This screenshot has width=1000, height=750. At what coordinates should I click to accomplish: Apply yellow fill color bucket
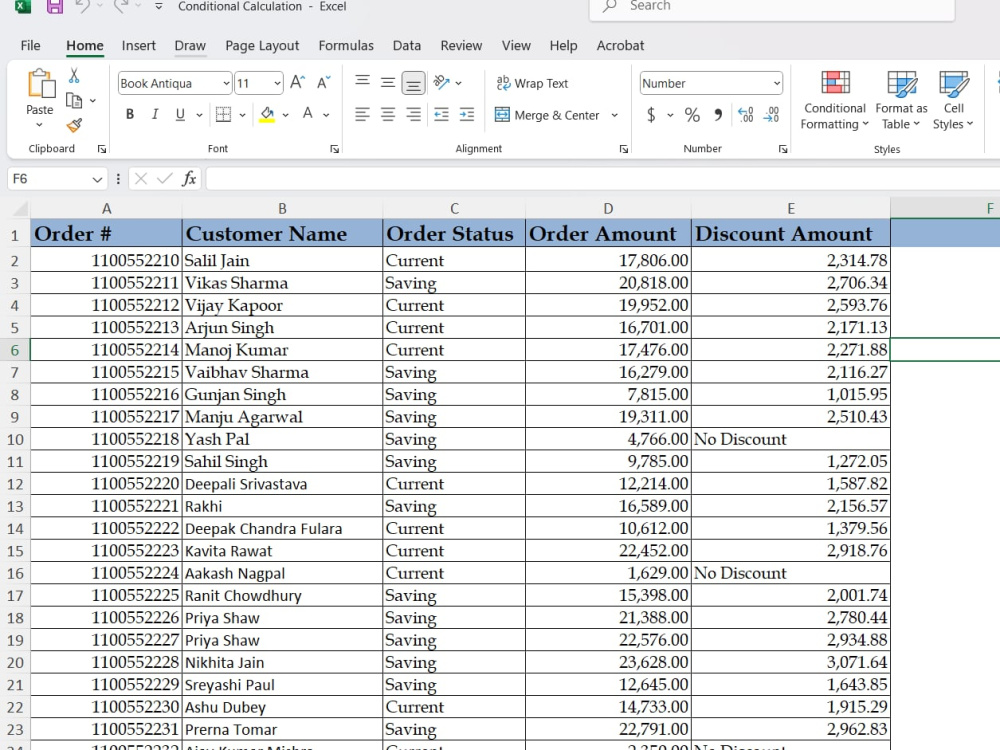pos(267,115)
